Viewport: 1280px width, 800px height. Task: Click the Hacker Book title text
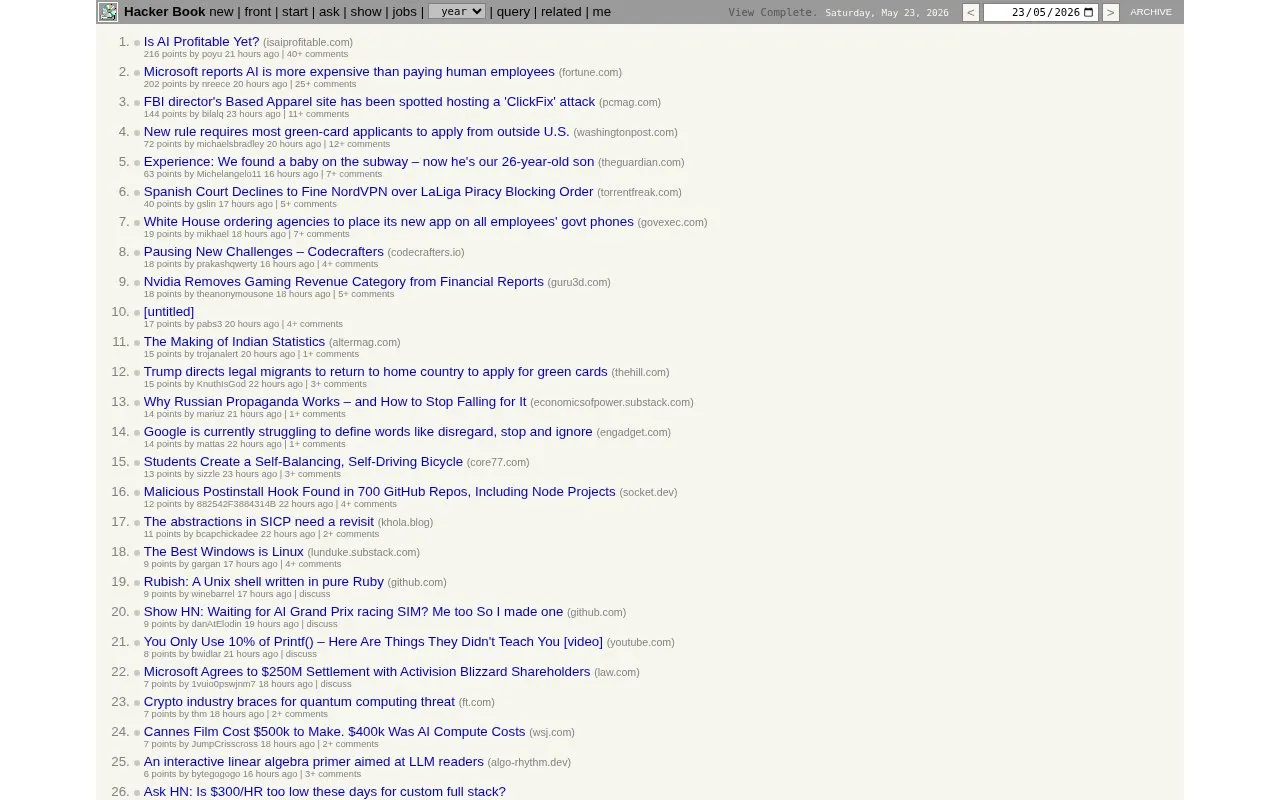165,12
